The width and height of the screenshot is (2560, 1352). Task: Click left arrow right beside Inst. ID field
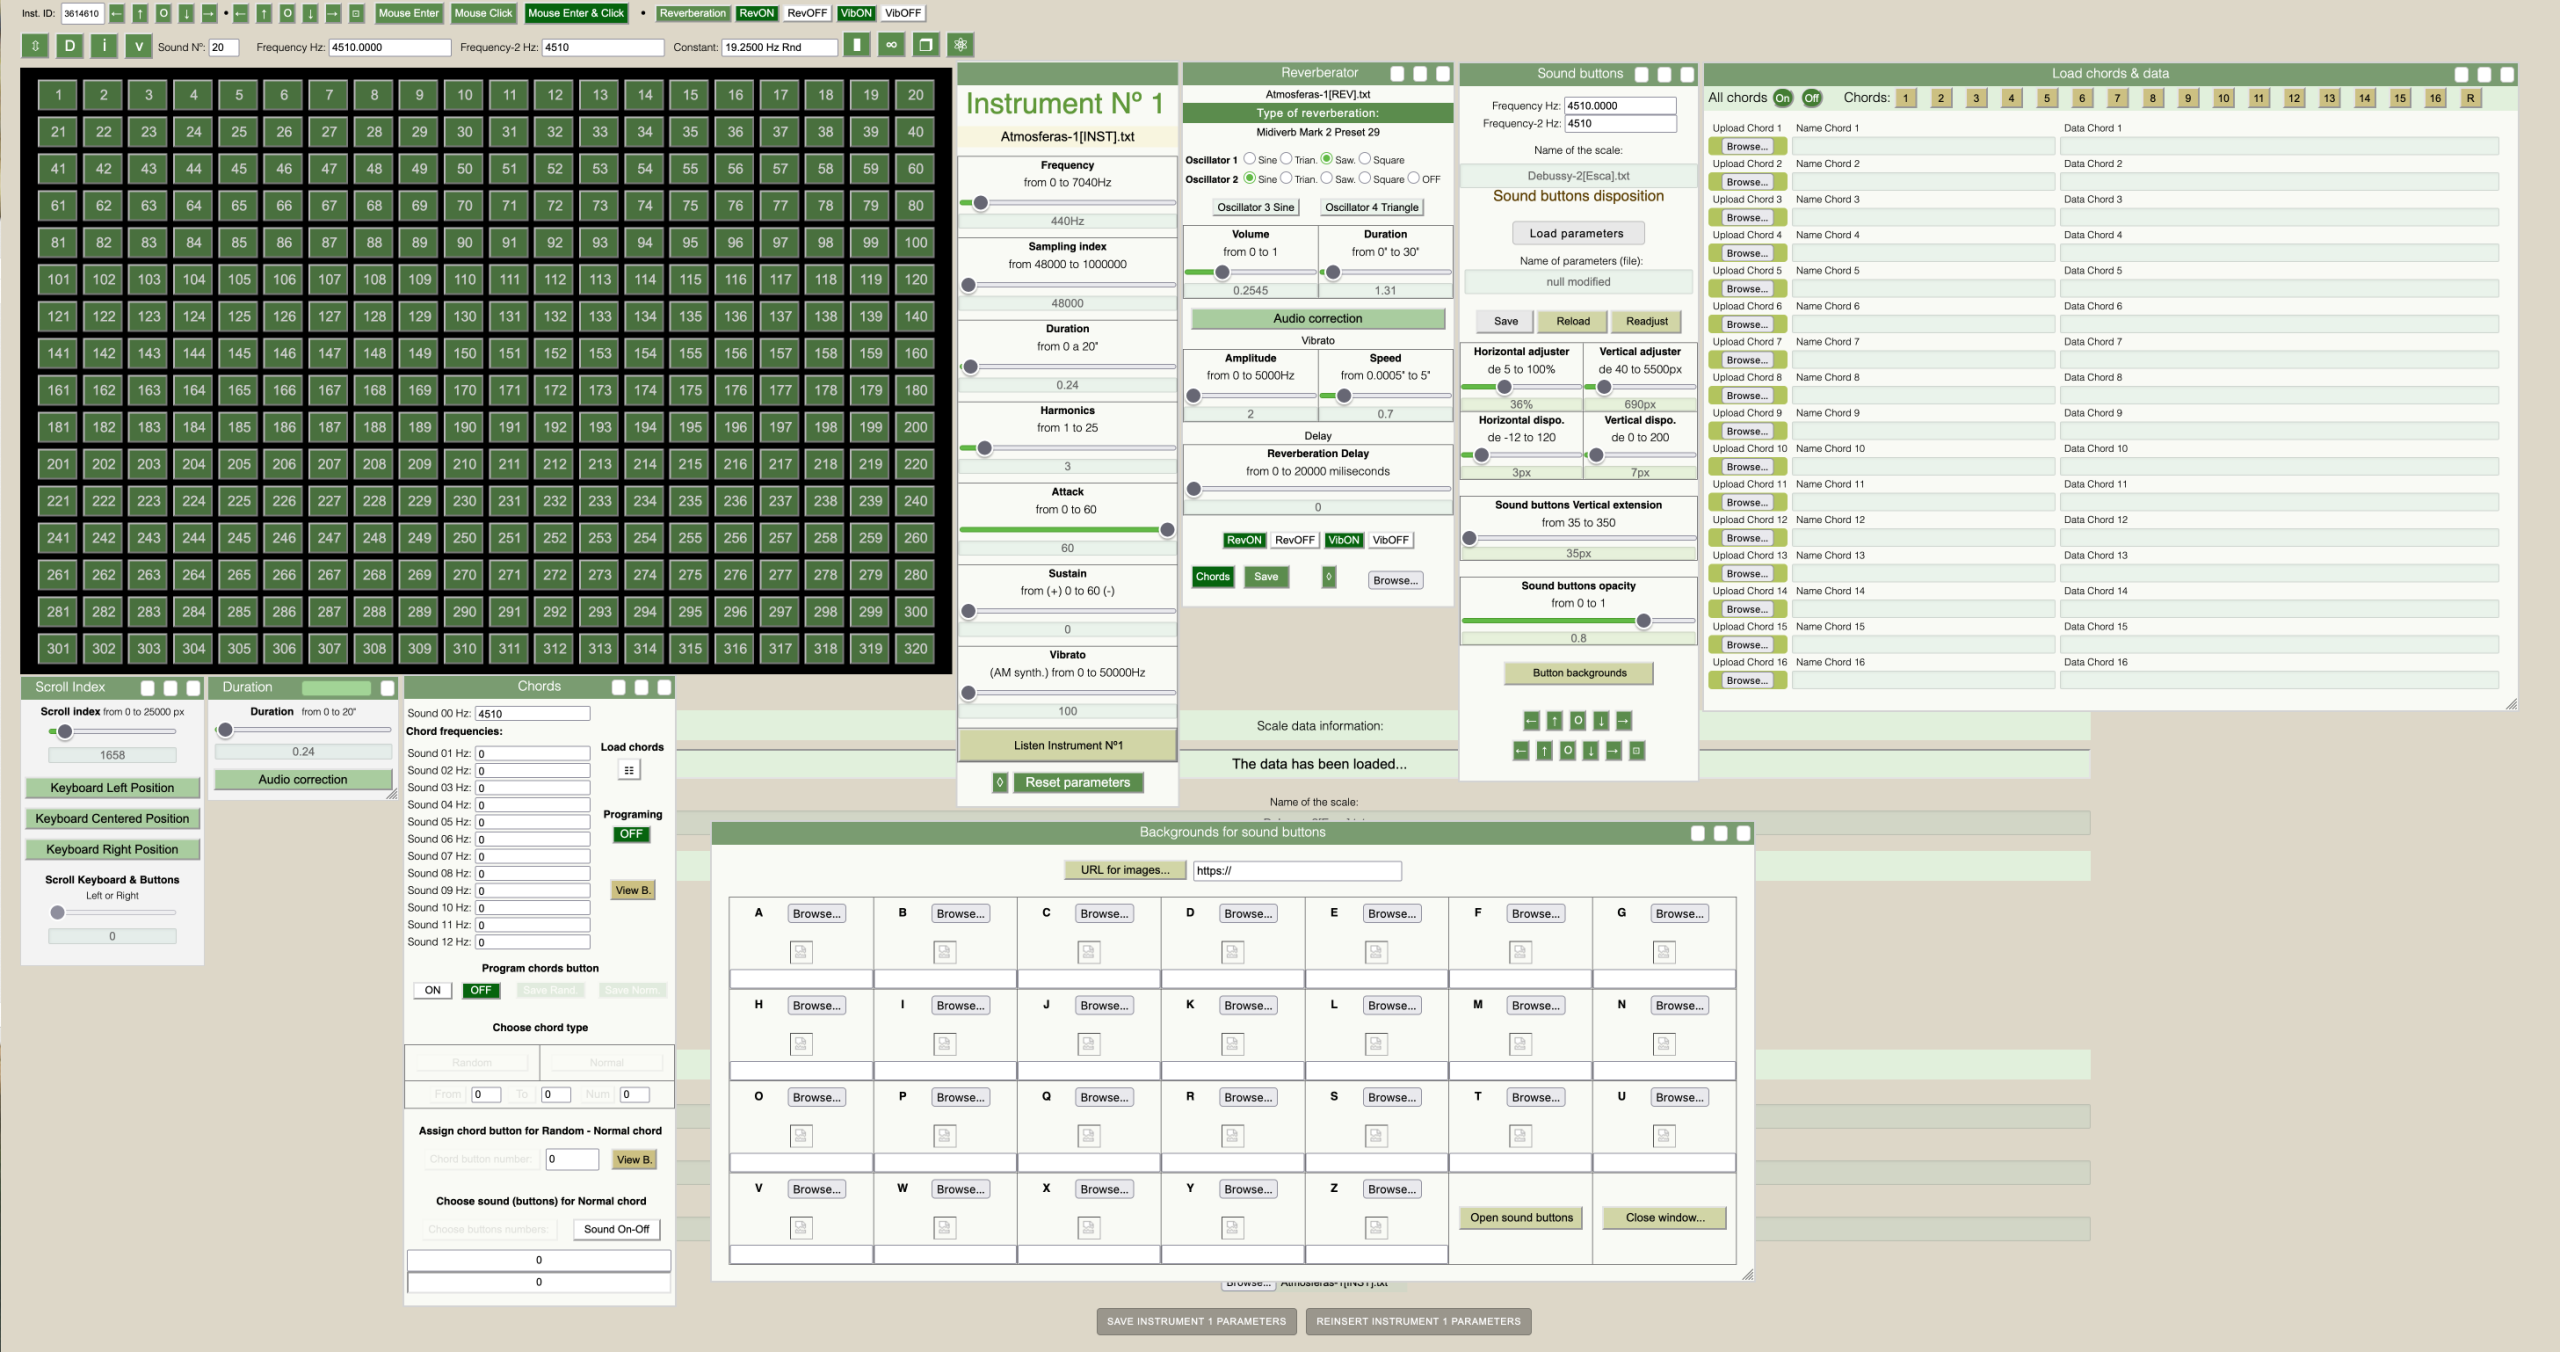click(x=117, y=13)
